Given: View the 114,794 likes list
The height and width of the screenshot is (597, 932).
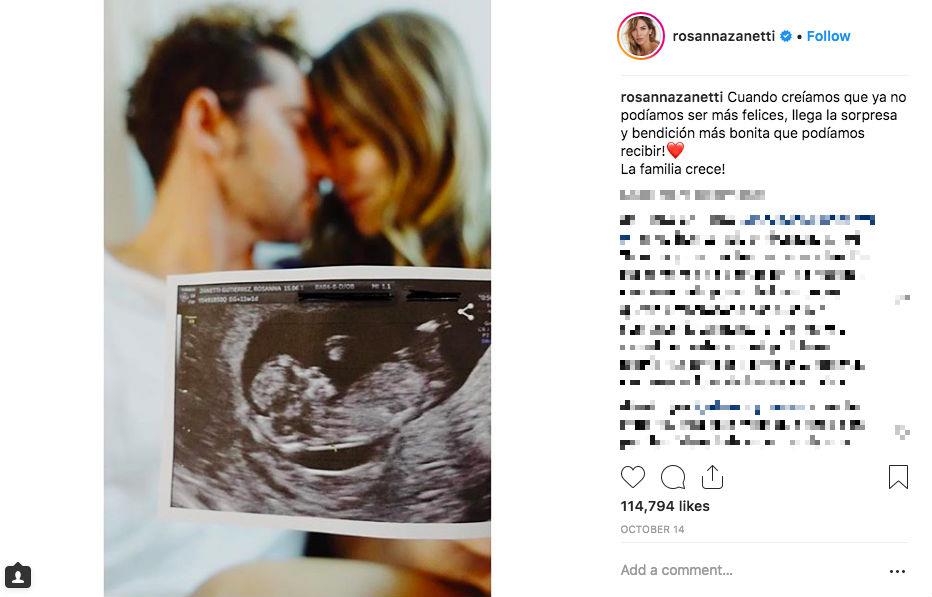Looking at the screenshot, I should (665, 506).
